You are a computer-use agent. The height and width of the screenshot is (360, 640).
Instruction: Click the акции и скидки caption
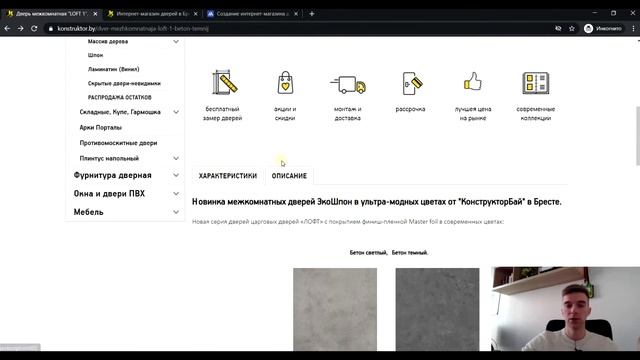point(285,113)
